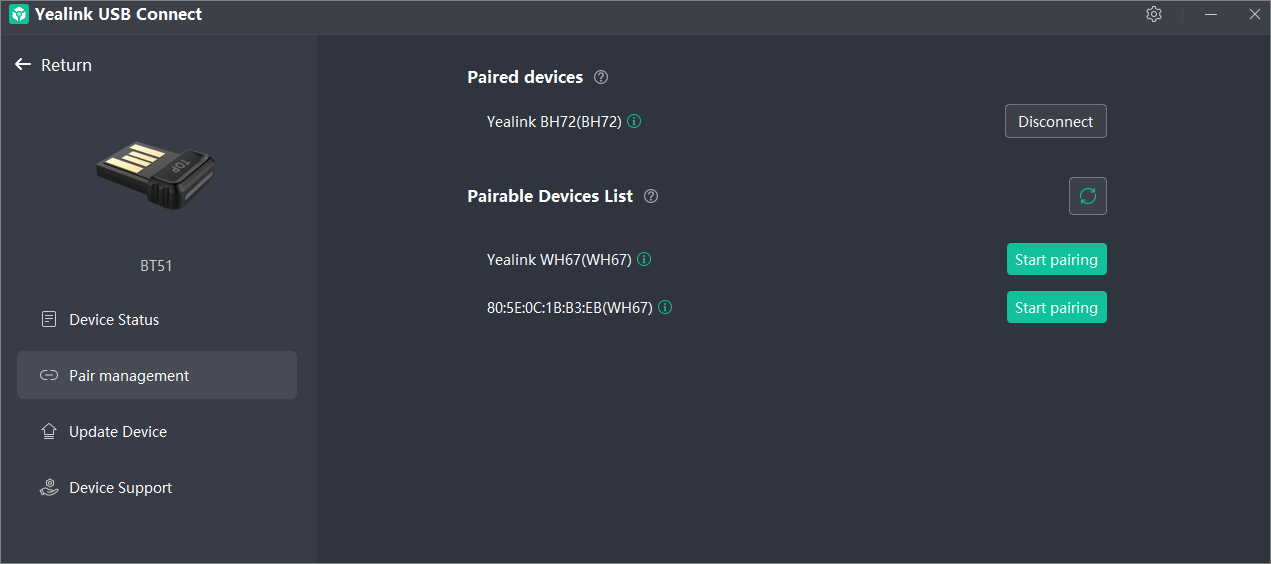Click the refresh pairable devices icon

pos(1088,196)
